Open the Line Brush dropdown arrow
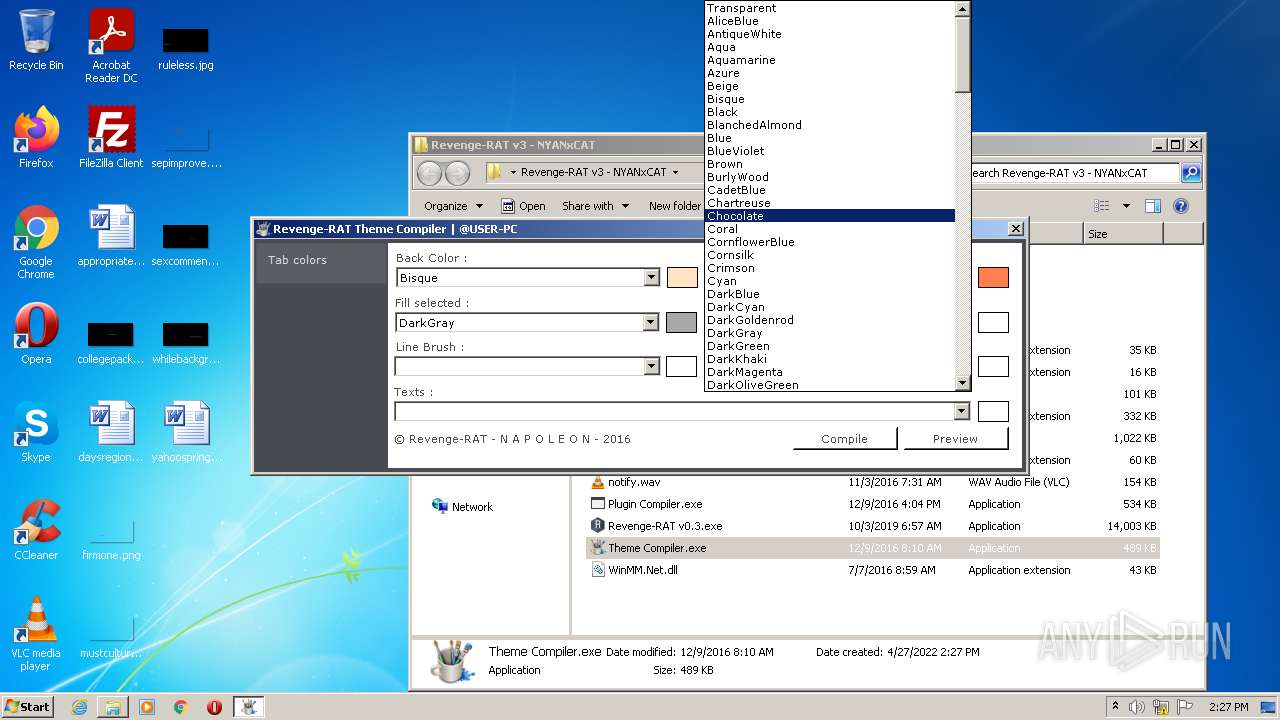Image resolution: width=1280 pixels, height=720 pixels. (651, 367)
